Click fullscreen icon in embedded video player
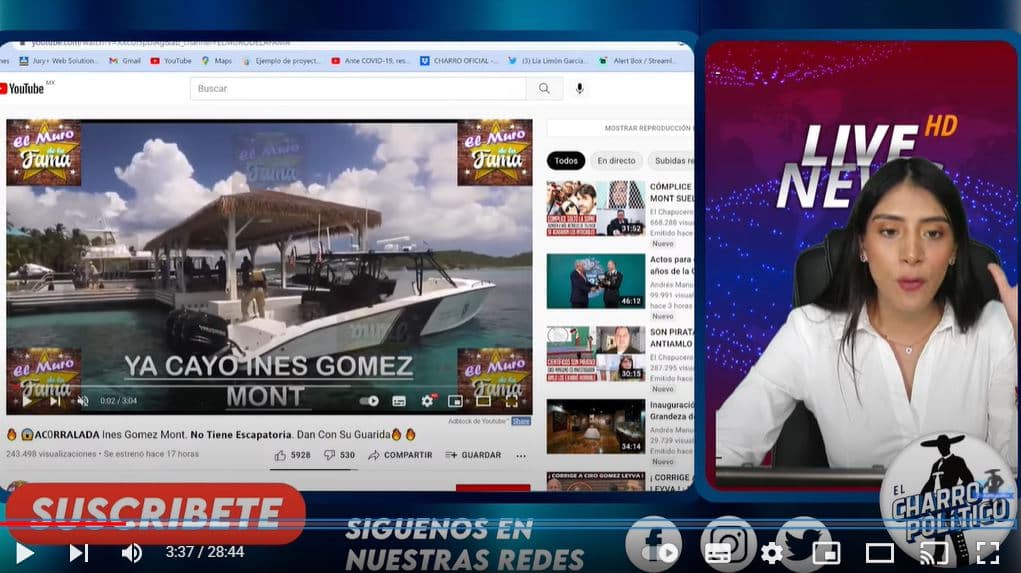 click(512, 401)
